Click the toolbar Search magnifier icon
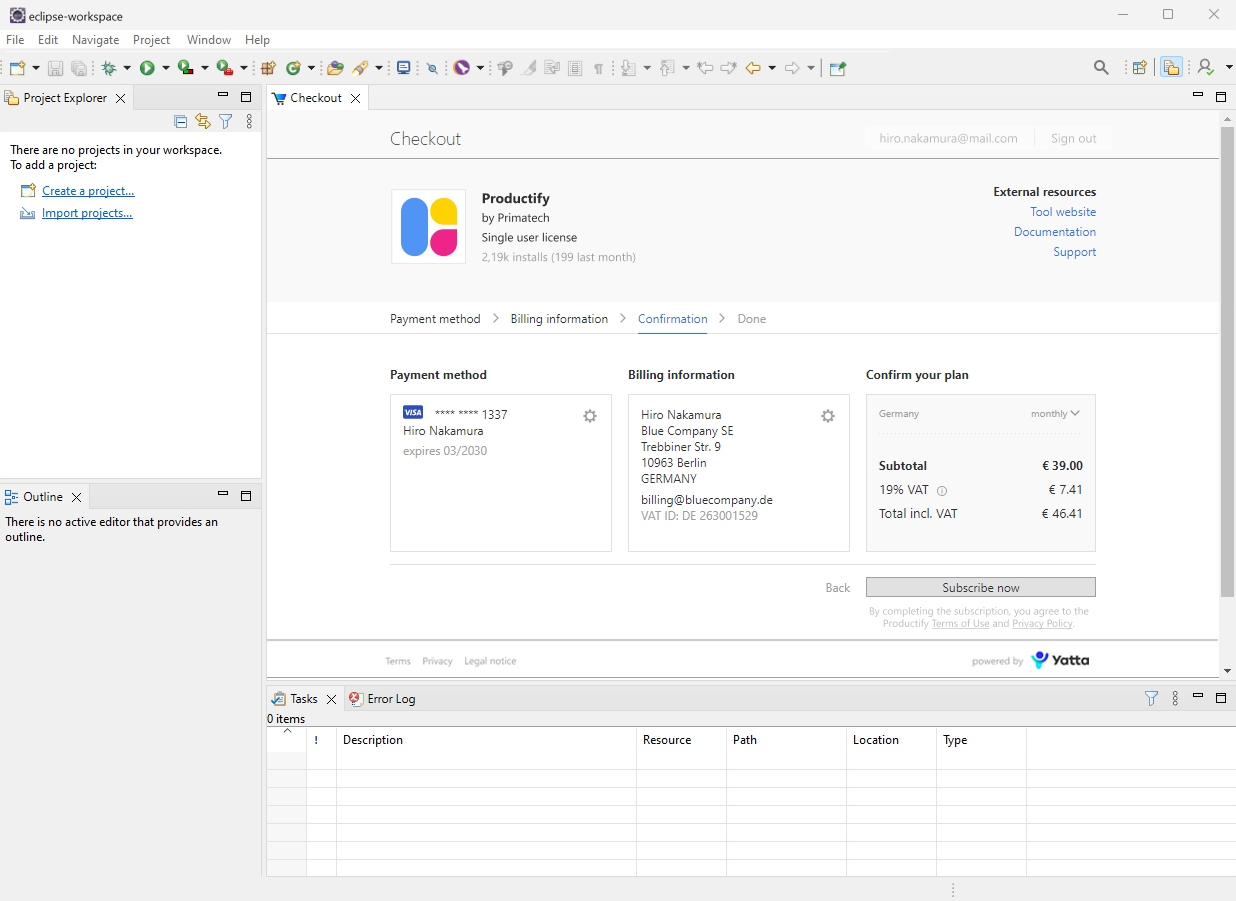The width and height of the screenshot is (1236, 901). coord(1101,68)
